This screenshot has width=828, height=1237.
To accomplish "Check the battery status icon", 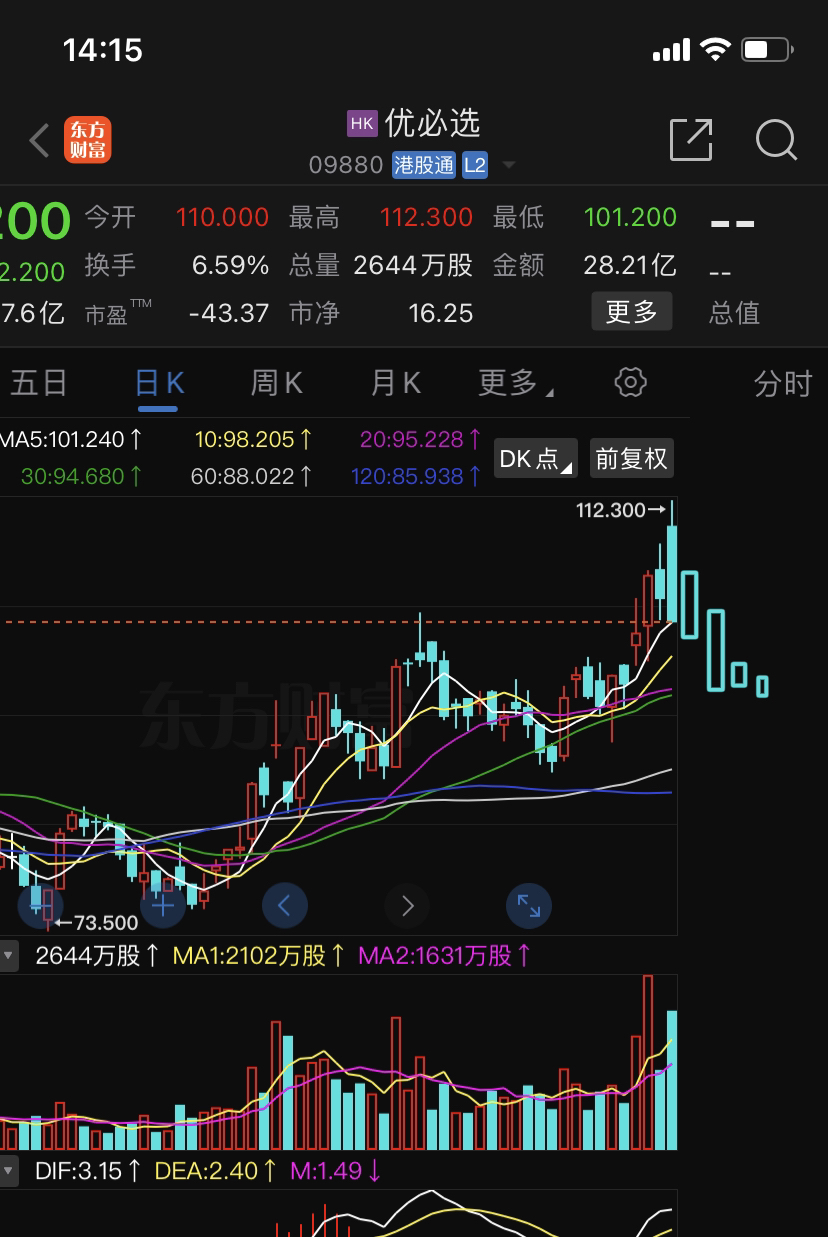I will tap(768, 49).
